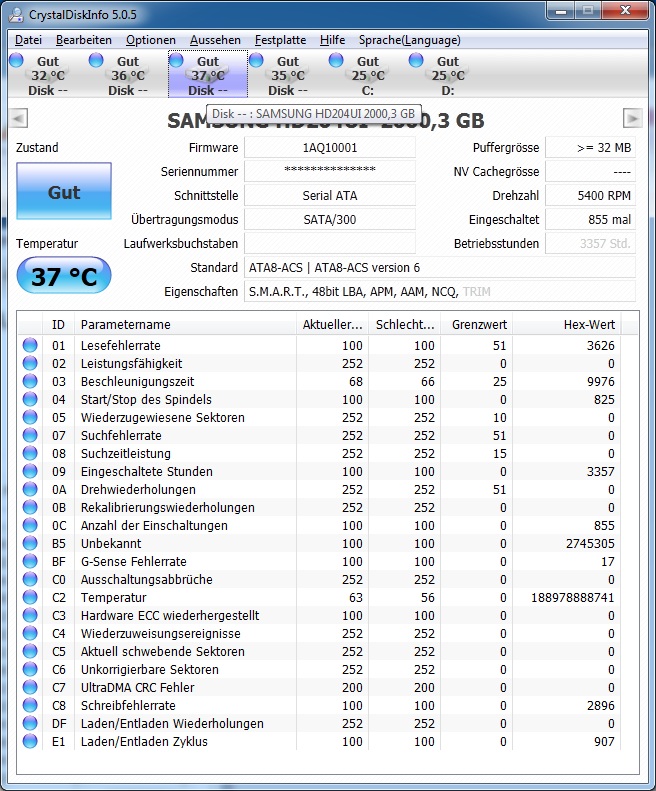Screen dimensions: 656x791
Task: Click the status orb for Suchfehlerrate
Action: coord(30,435)
